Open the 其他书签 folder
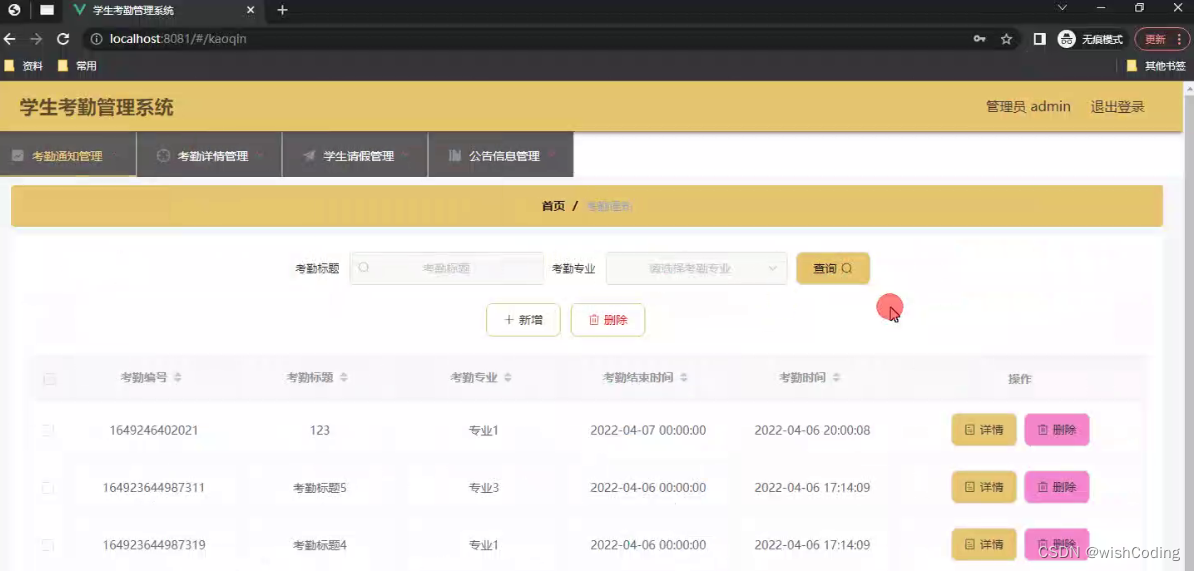1195x571 pixels. 1156,66
